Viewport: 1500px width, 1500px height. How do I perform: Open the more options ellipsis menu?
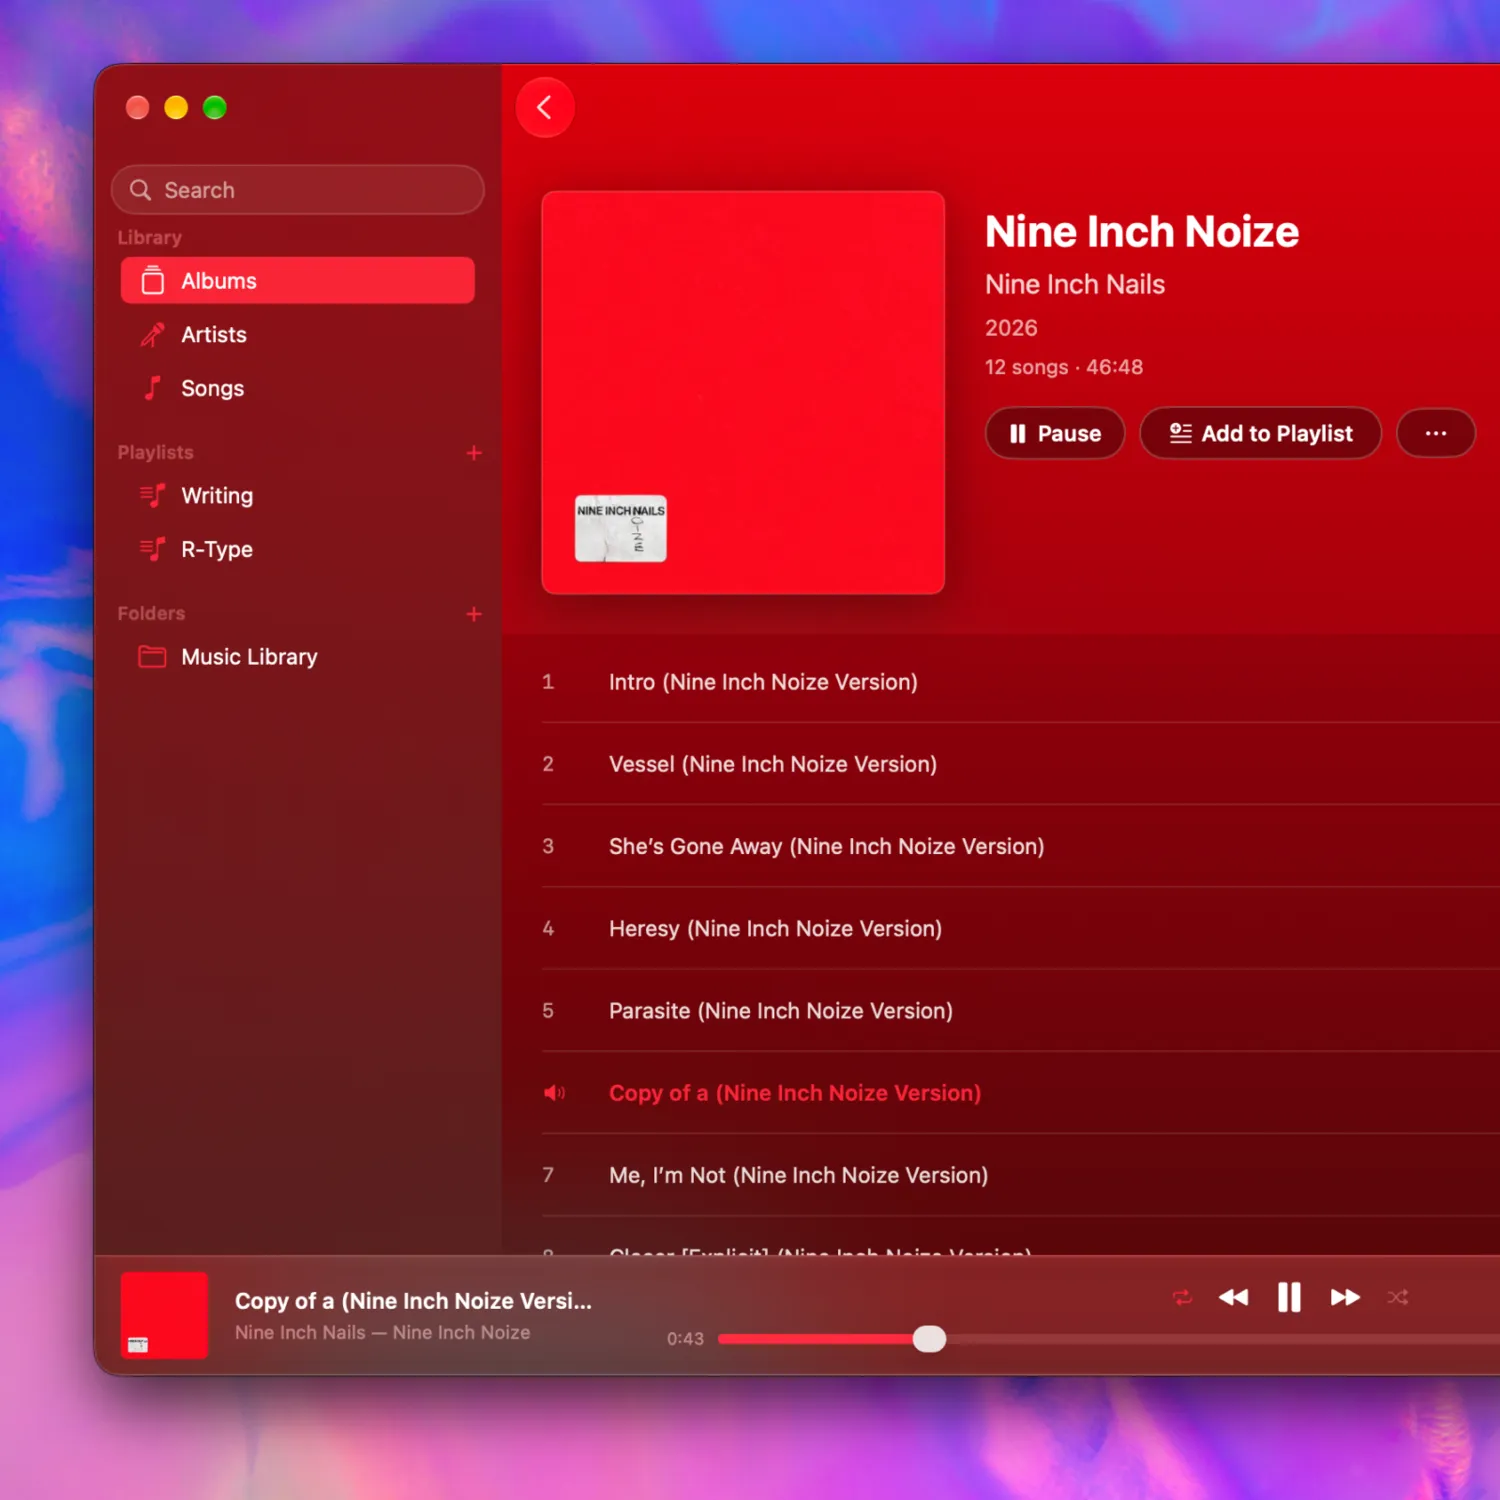click(x=1436, y=433)
